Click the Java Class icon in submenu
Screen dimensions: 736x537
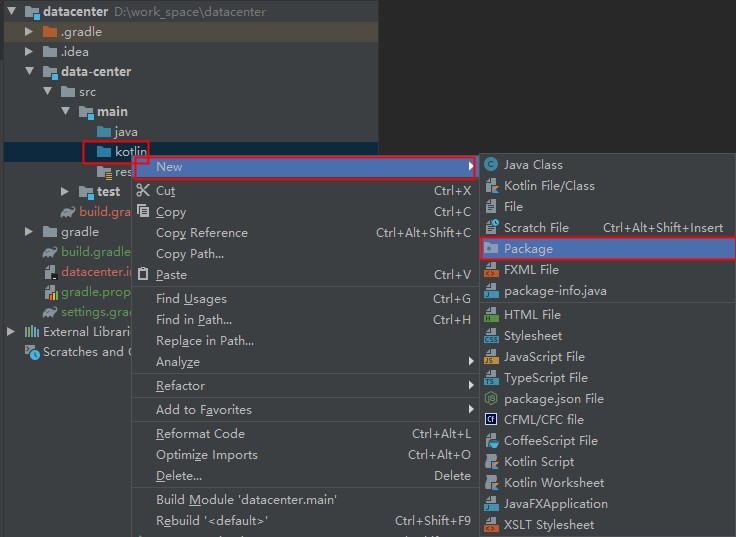point(491,165)
